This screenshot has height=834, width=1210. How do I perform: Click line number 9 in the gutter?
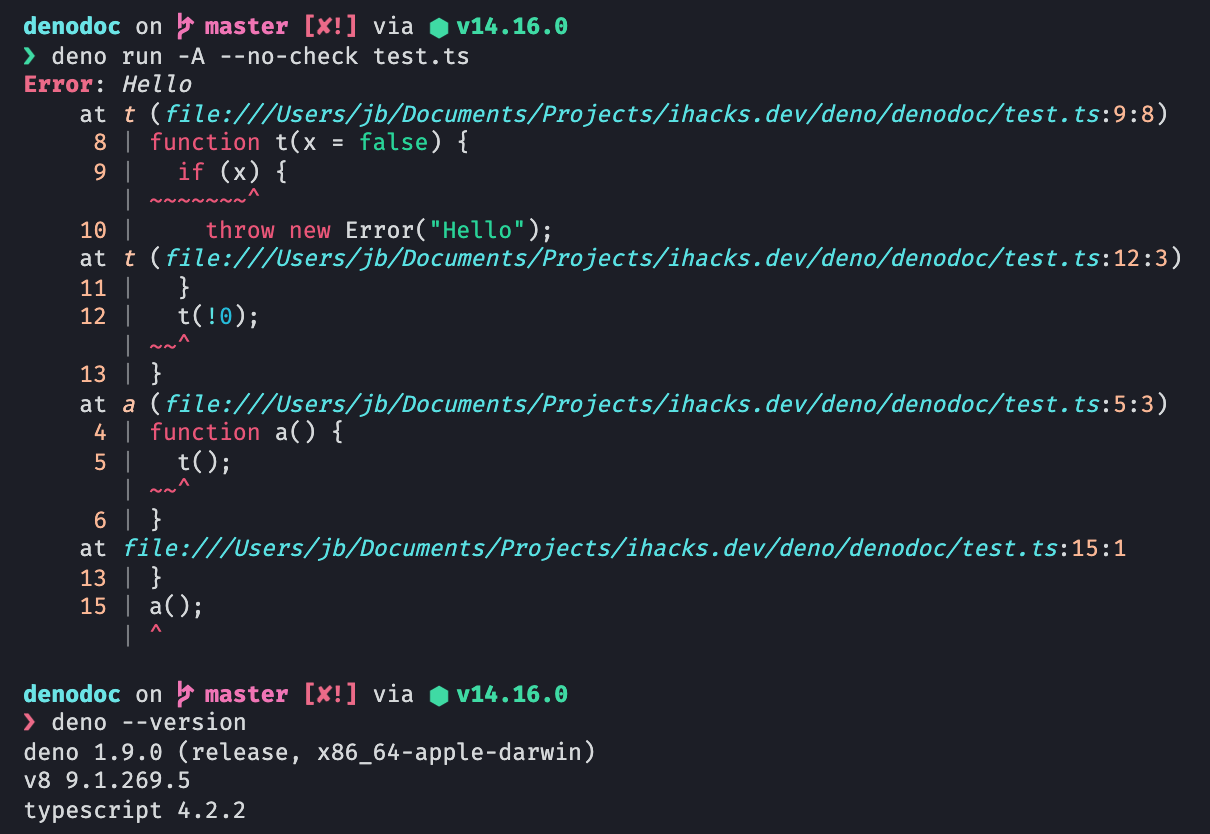(x=100, y=172)
